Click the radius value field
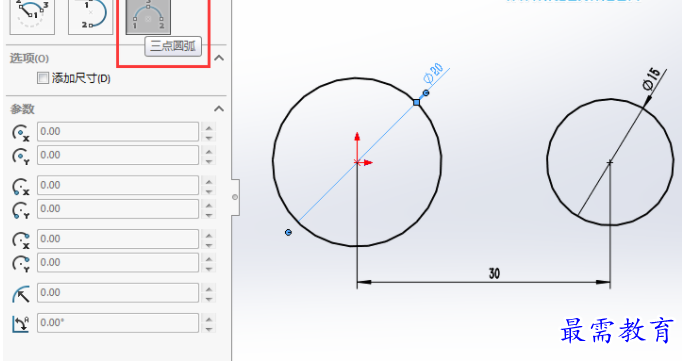 pos(118,292)
